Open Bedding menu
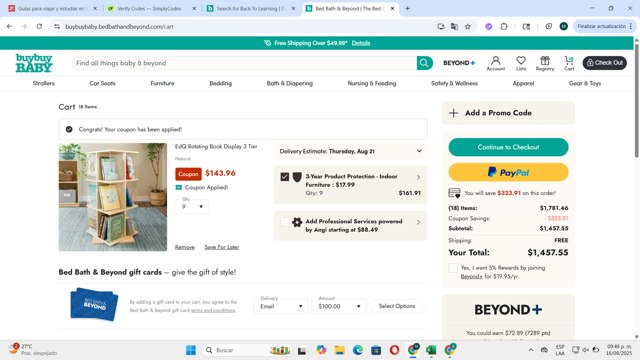640x360 pixels. [220, 83]
